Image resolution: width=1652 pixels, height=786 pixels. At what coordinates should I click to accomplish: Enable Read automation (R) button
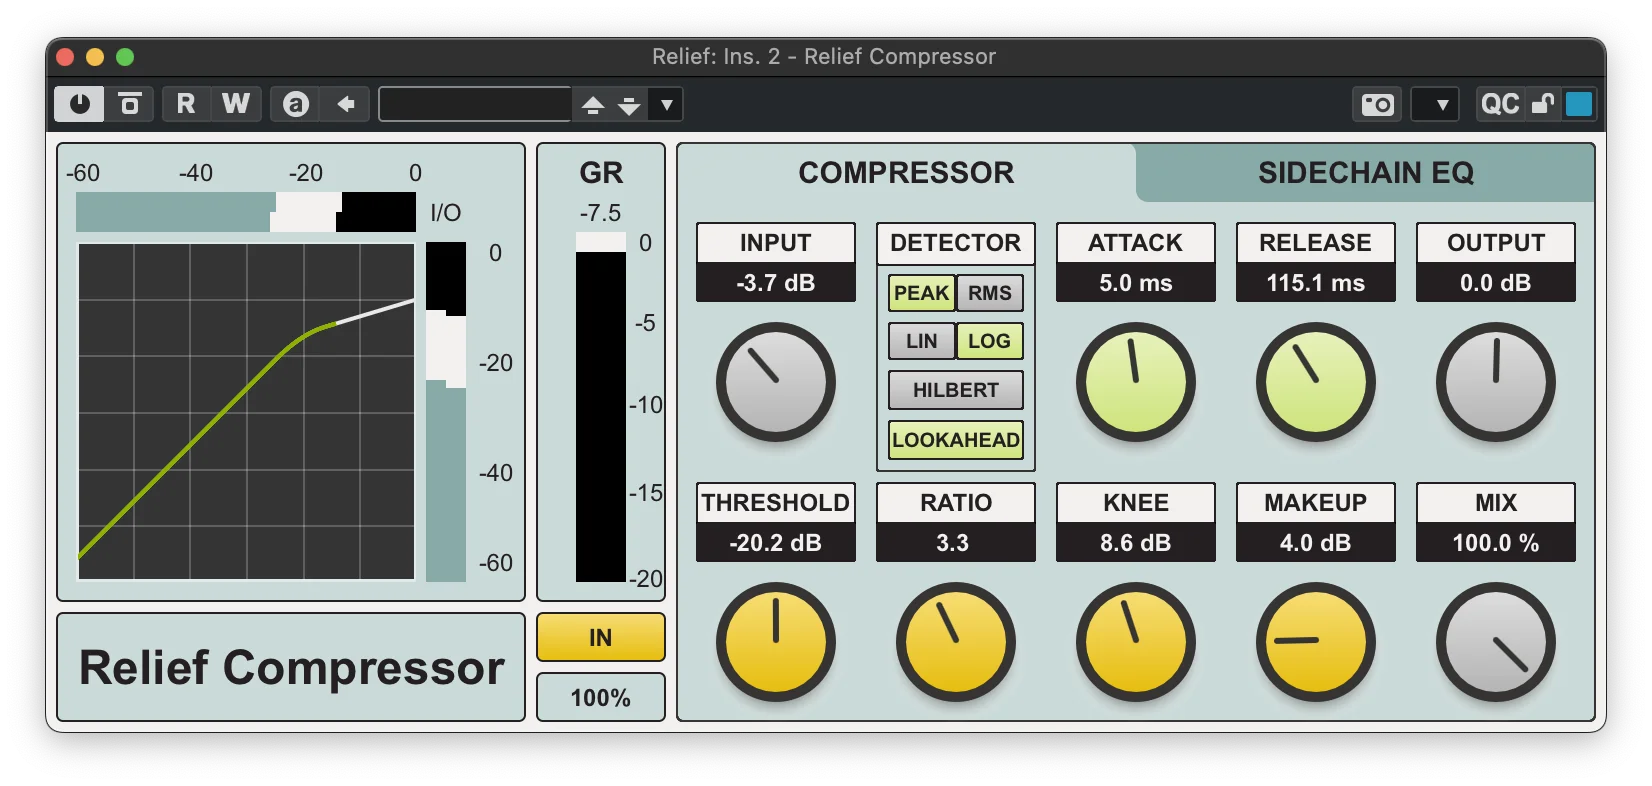(186, 104)
